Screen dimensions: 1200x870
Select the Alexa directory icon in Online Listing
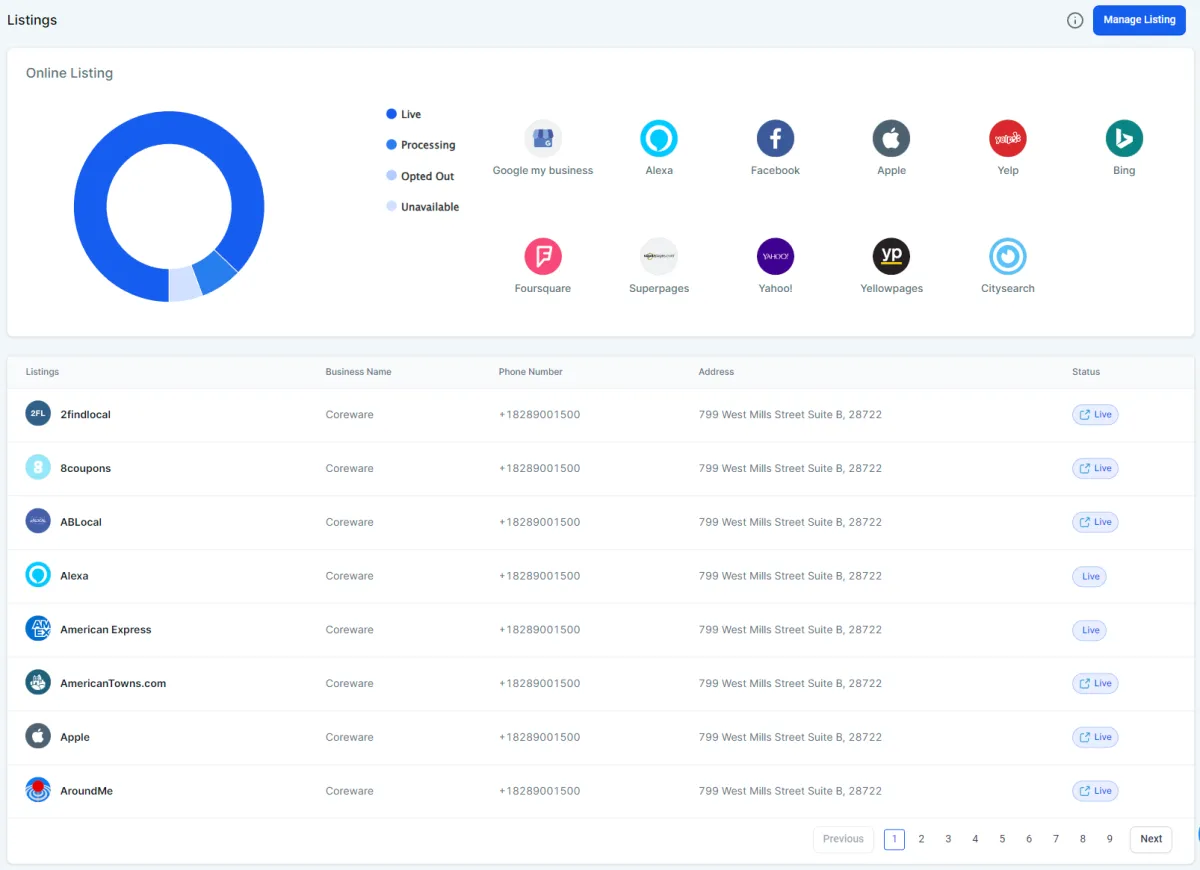(659, 138)
